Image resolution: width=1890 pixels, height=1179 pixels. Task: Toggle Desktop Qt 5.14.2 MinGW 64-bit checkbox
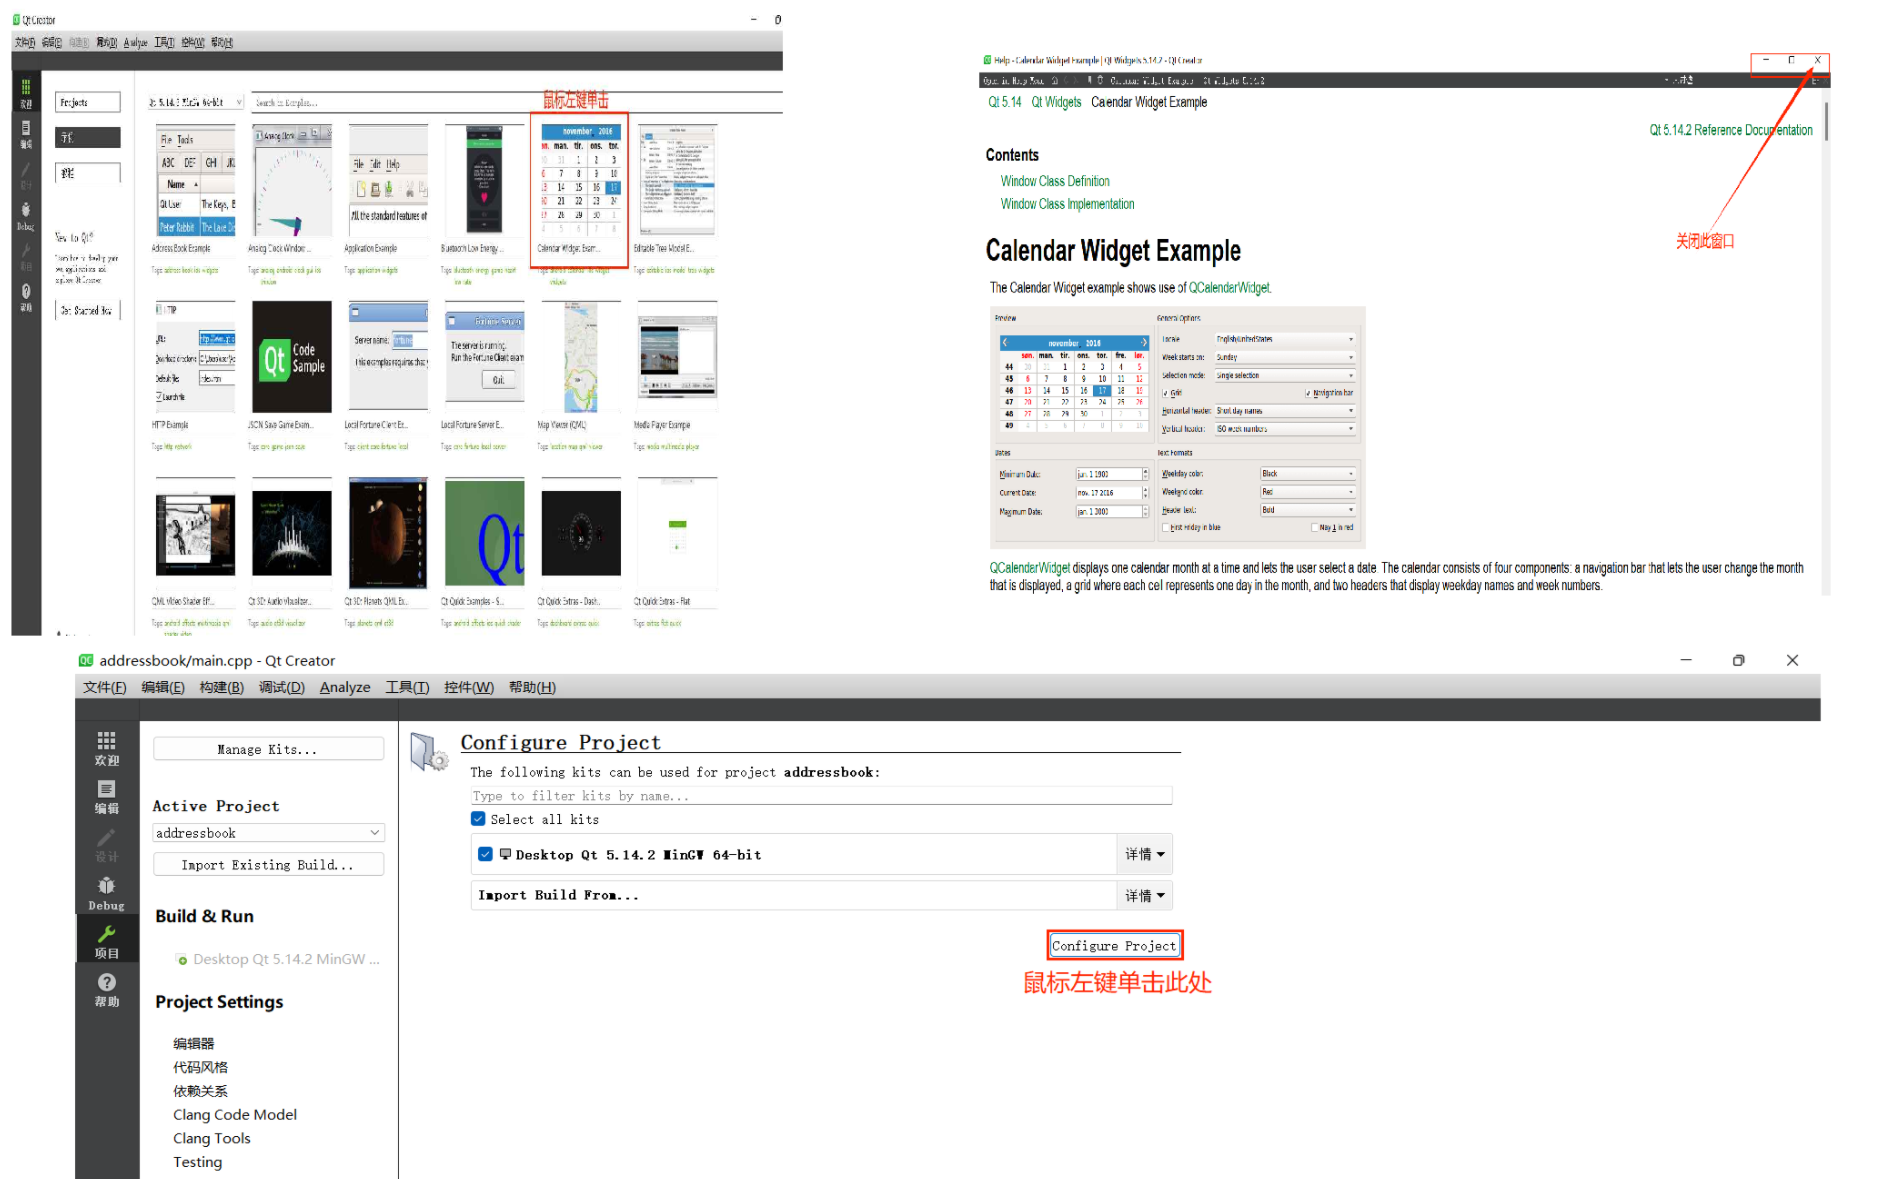(485, 854)
